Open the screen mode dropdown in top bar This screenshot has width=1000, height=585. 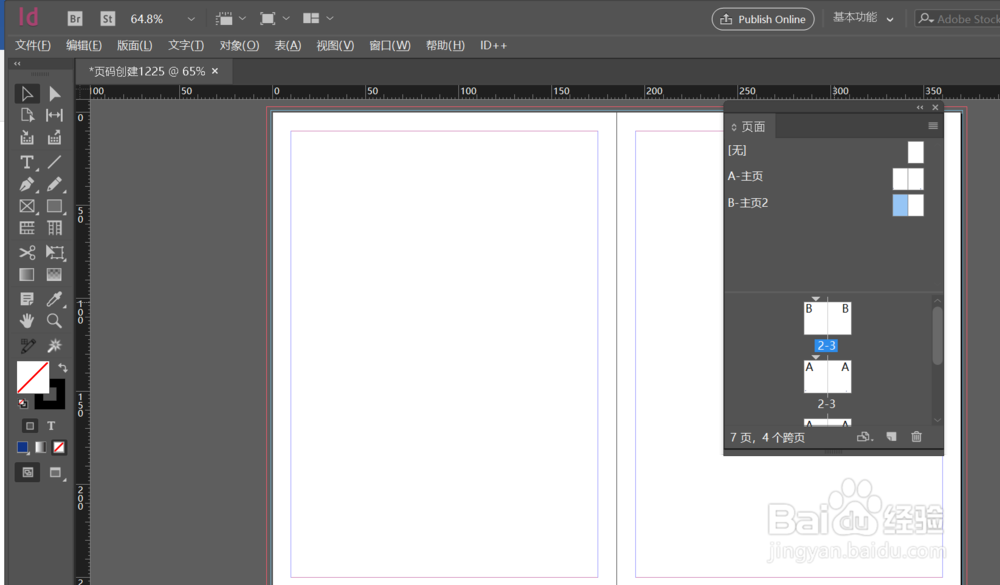(275, 19)
